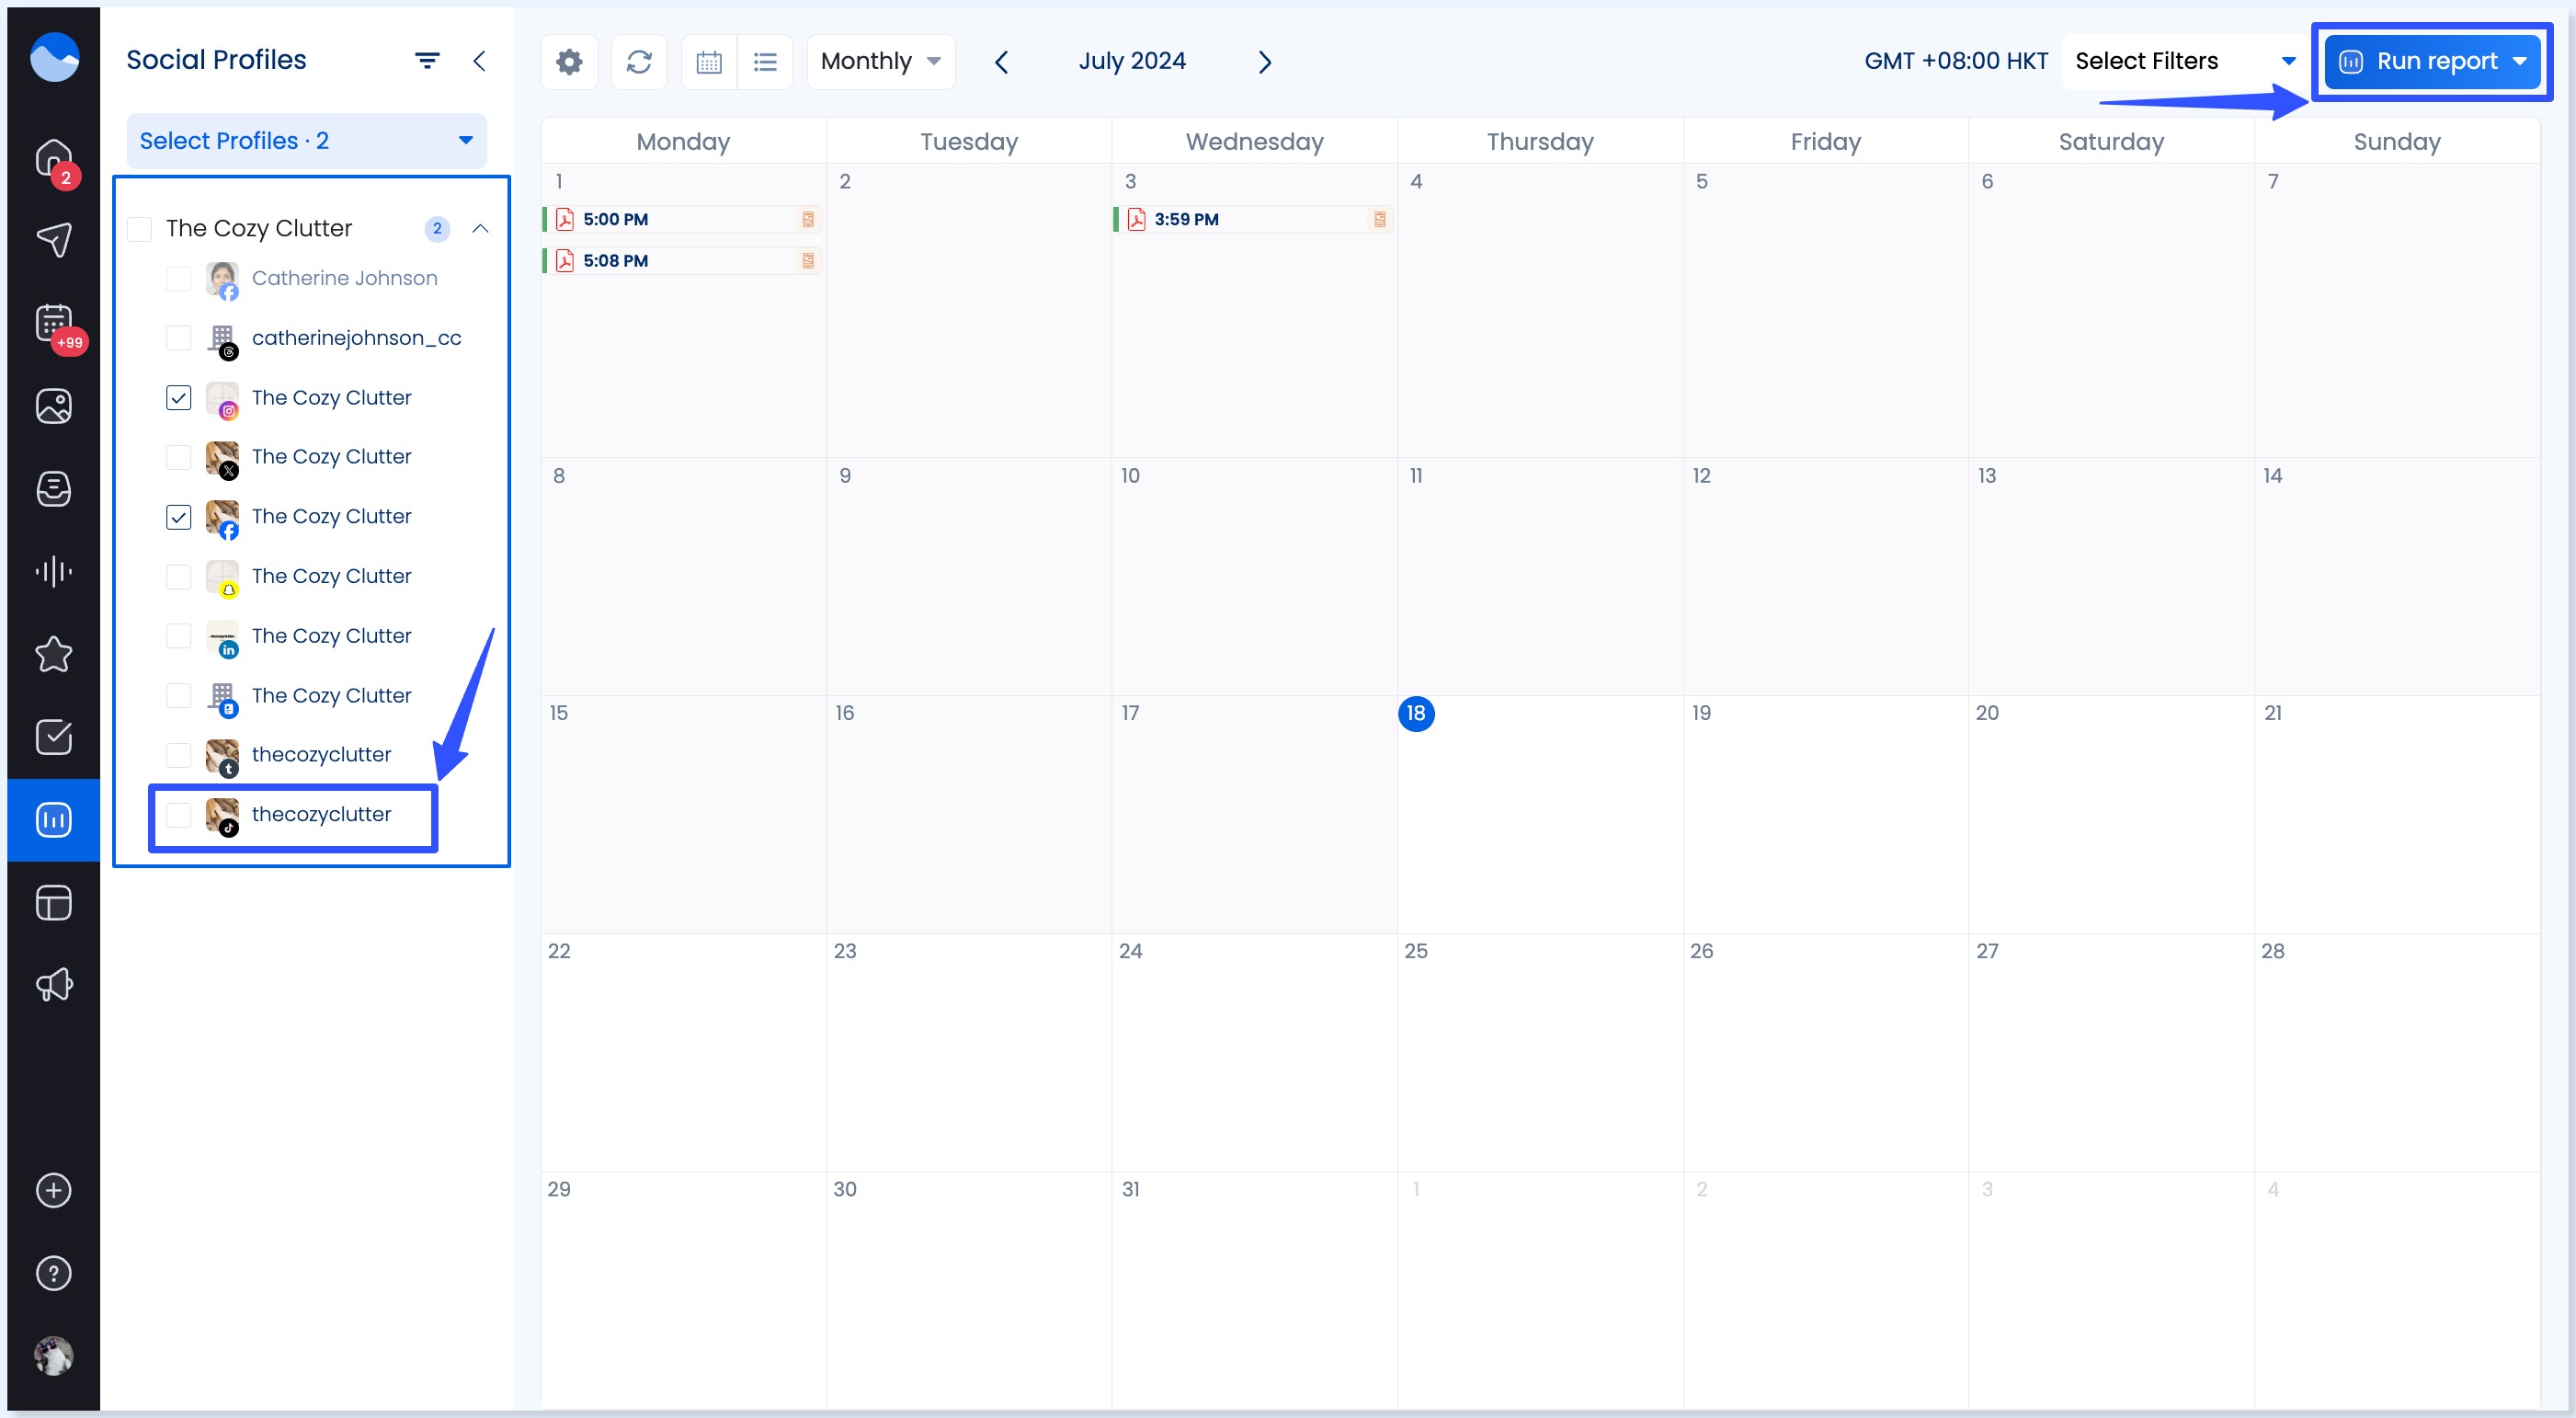The width and height of the screenshot is (2576, 1418).
Task: Switch to list view in calendar toolbar
Action: (765, 61)
